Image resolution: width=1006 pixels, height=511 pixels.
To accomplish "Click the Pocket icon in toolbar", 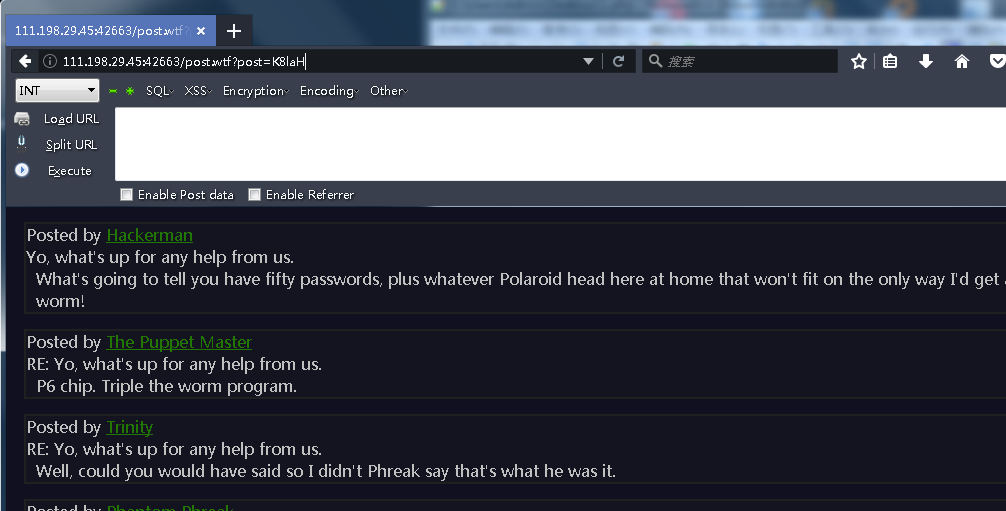I will tap(997, 61).
